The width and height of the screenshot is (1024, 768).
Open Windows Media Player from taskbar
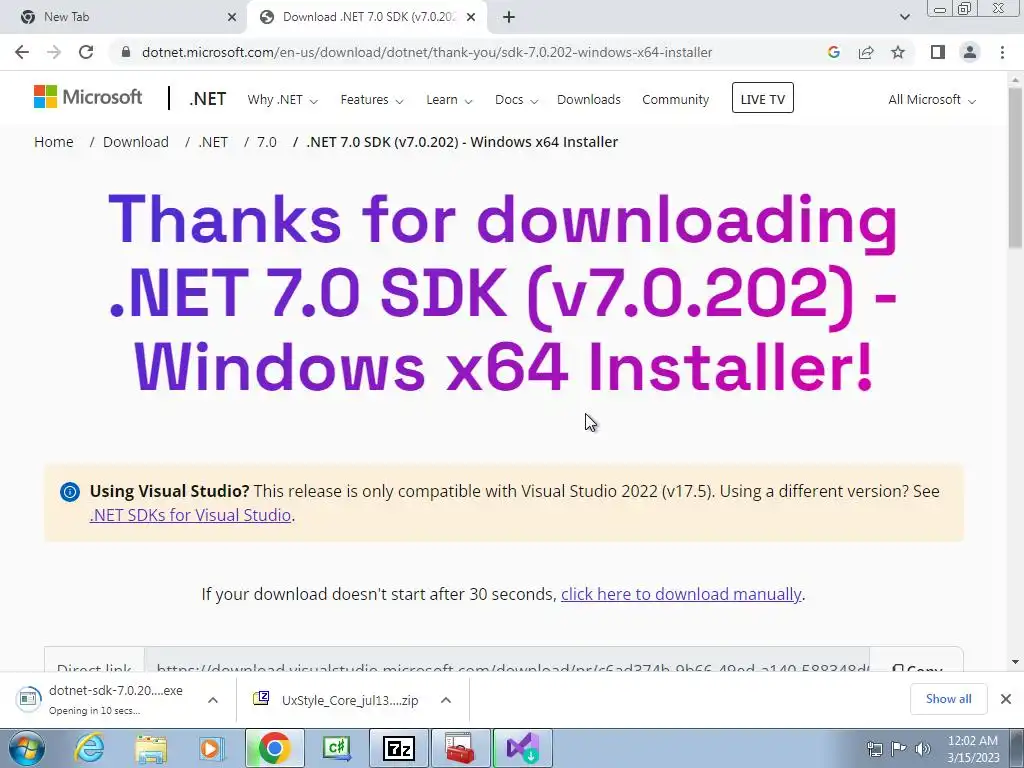[211, 748]
